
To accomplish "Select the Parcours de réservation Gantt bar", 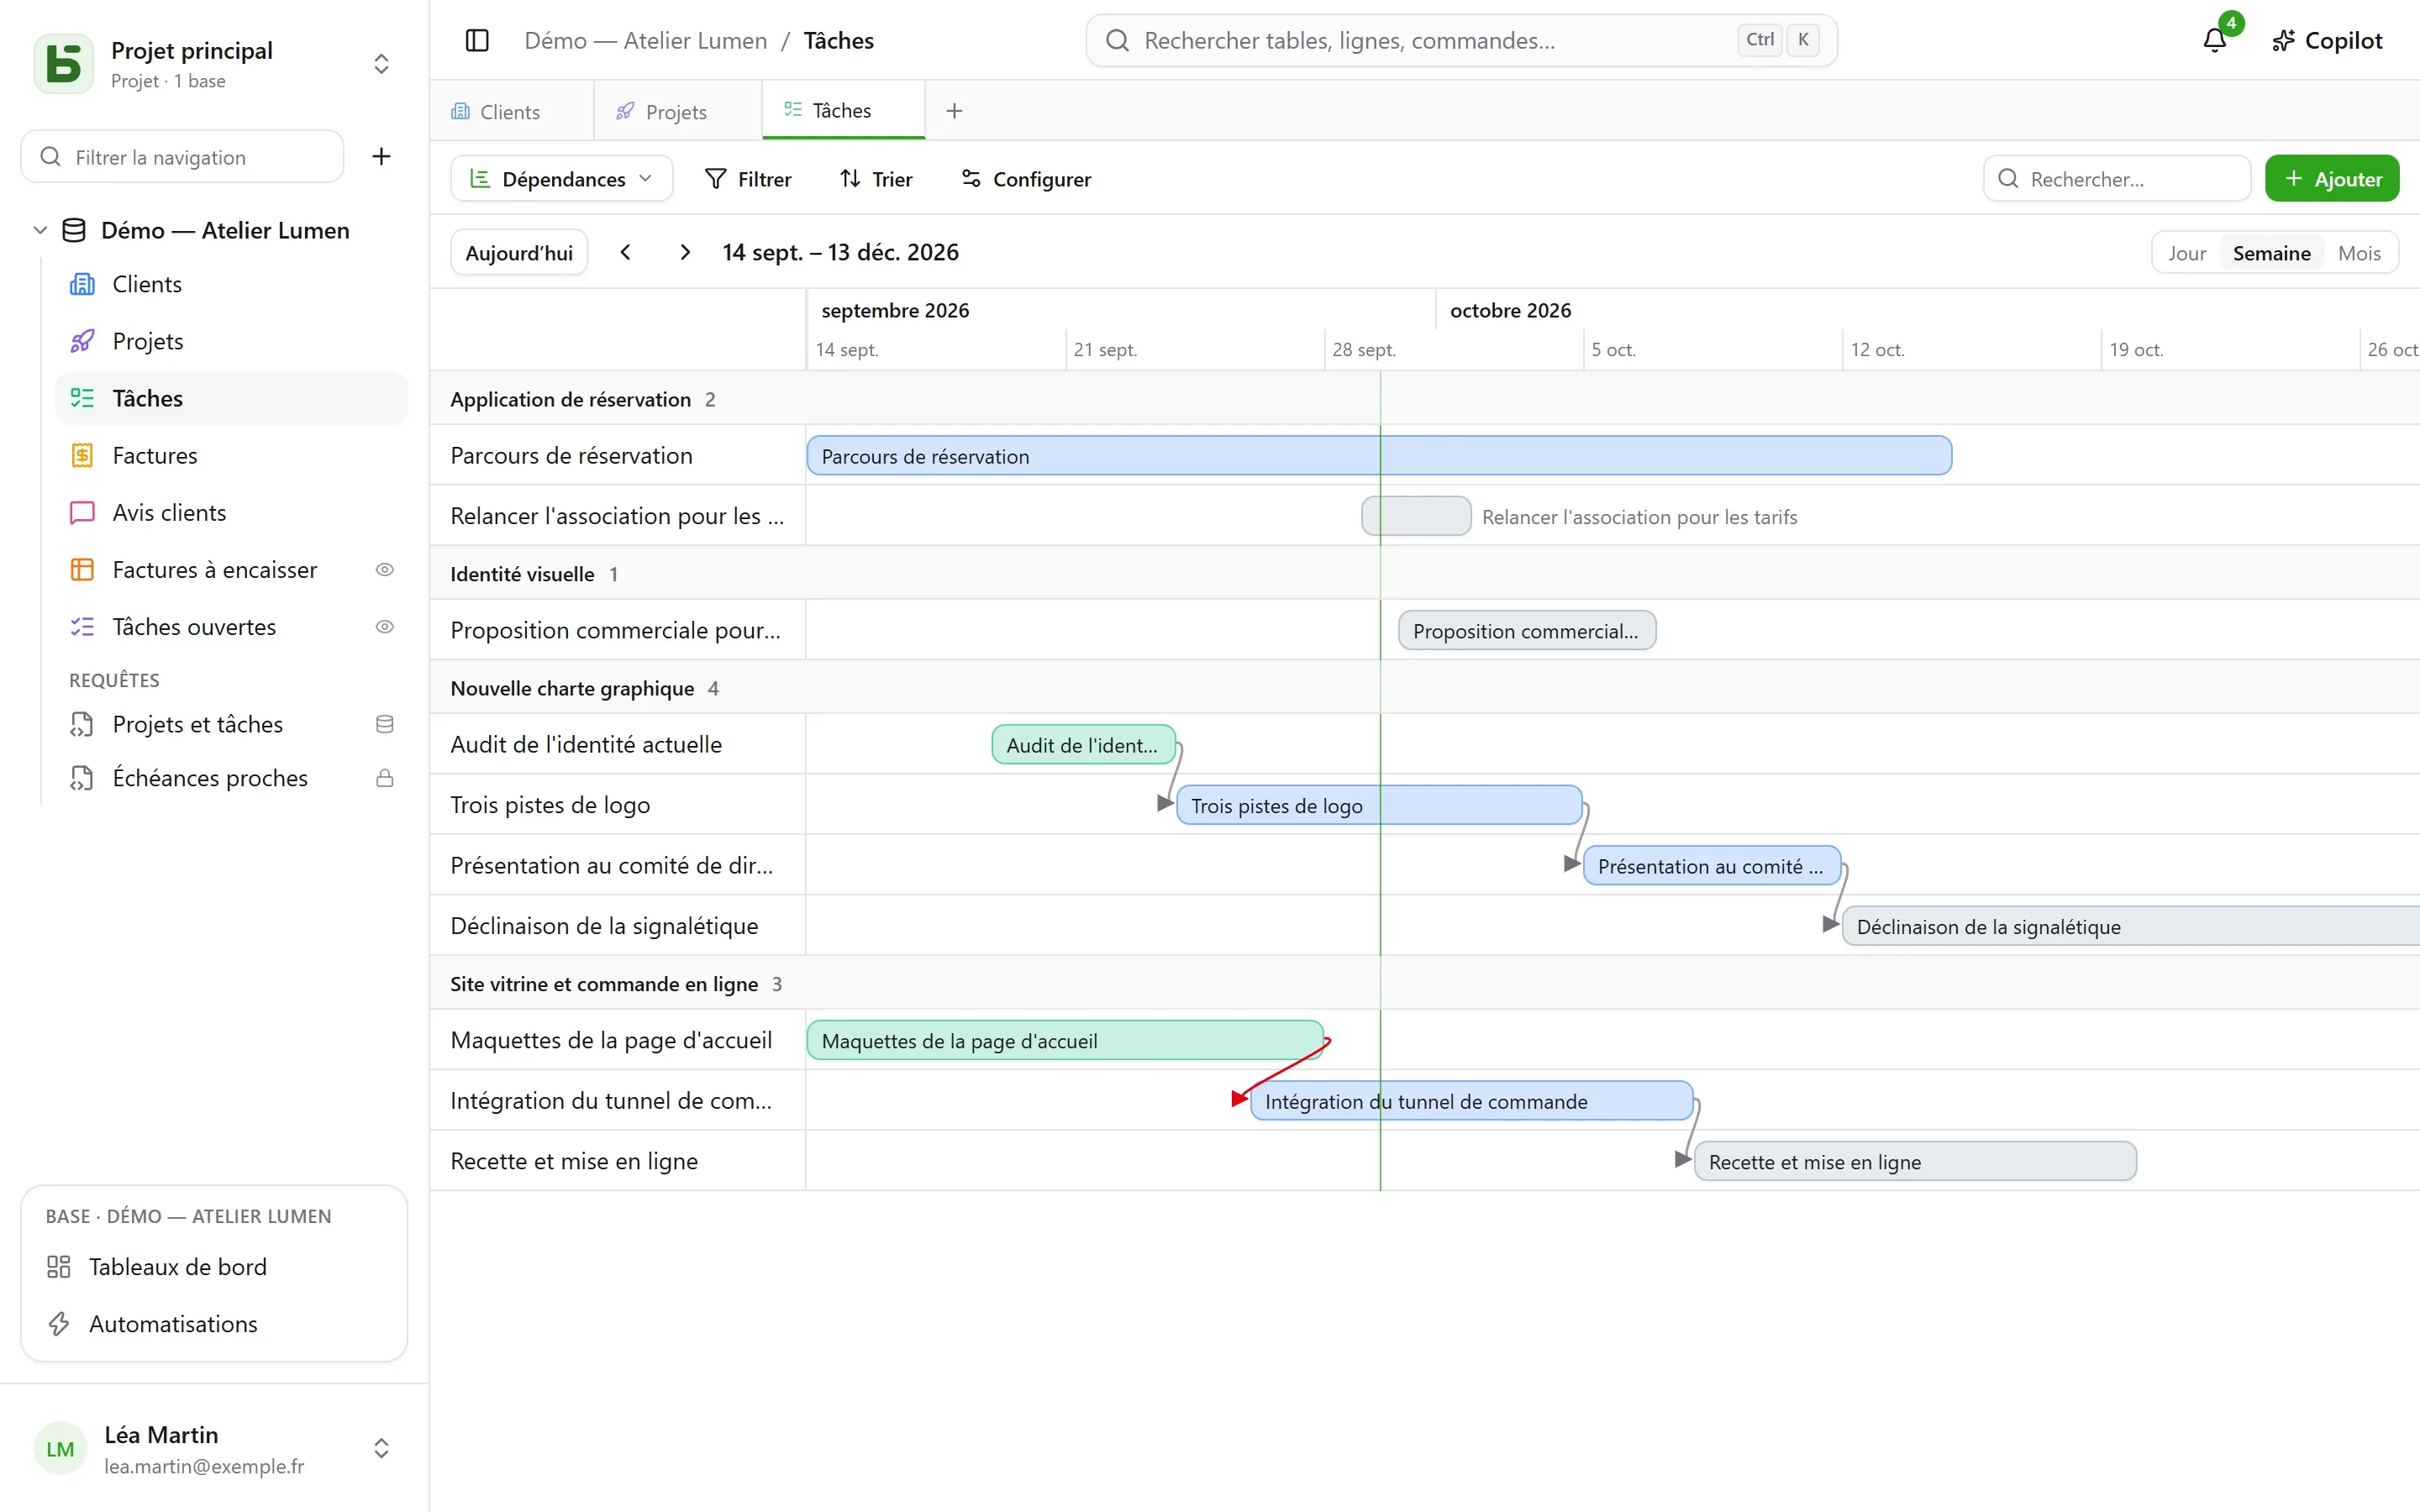I will click(x=1379, y=455).
